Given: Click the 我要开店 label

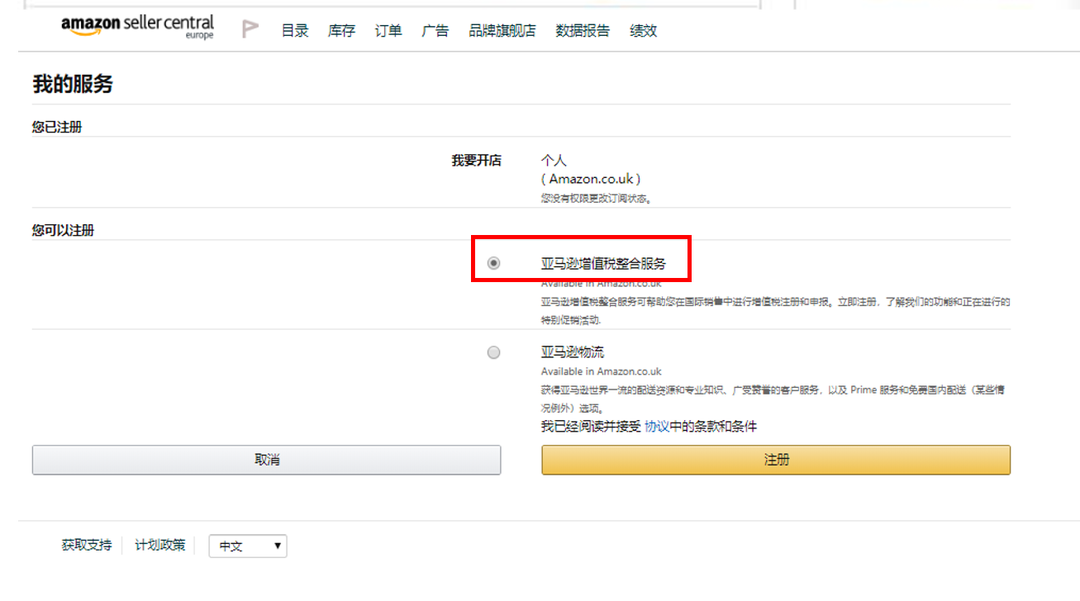Looking at the screenshot, I should click(476, 160).
